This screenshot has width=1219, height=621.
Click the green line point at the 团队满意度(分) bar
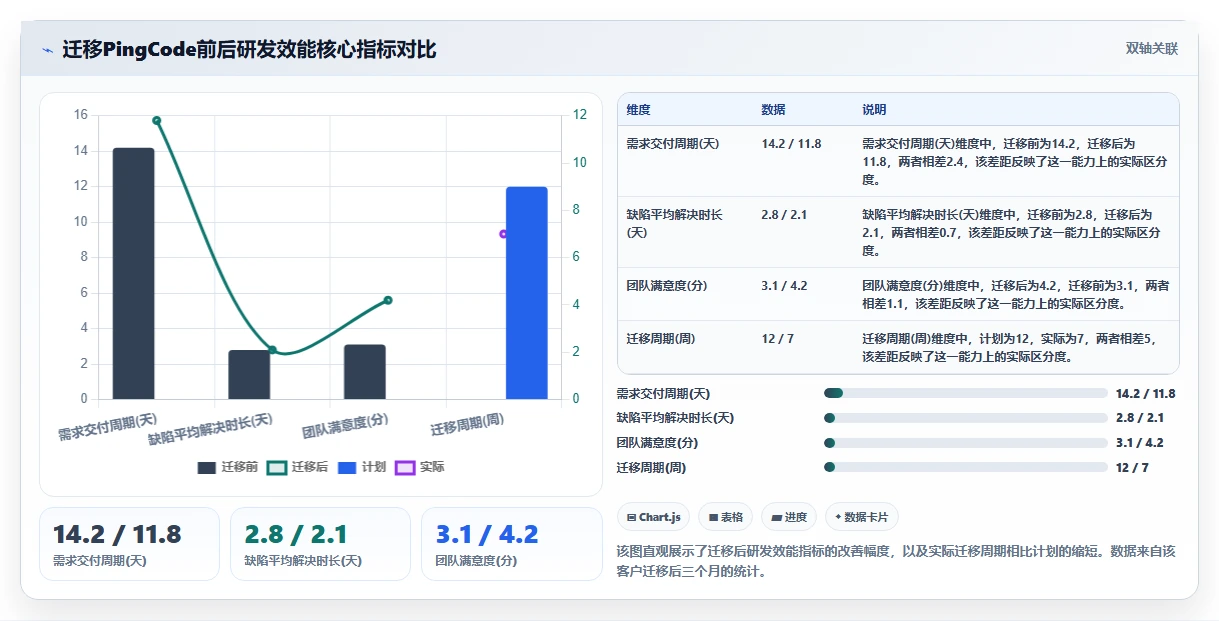point(388,300)
